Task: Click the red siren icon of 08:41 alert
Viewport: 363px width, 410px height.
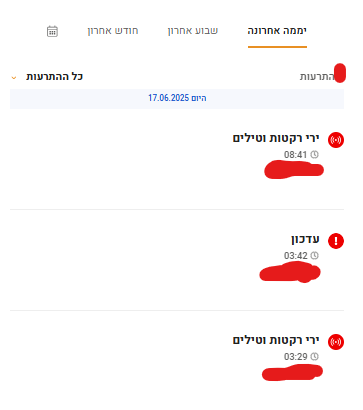Action: [x=336, y=140]
